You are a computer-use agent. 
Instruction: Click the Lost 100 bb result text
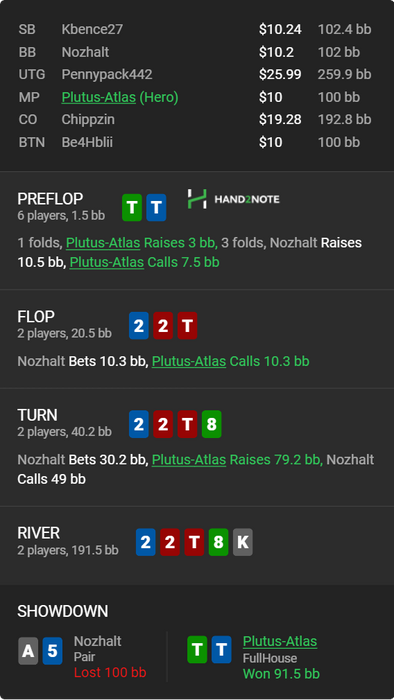point(110,672)
